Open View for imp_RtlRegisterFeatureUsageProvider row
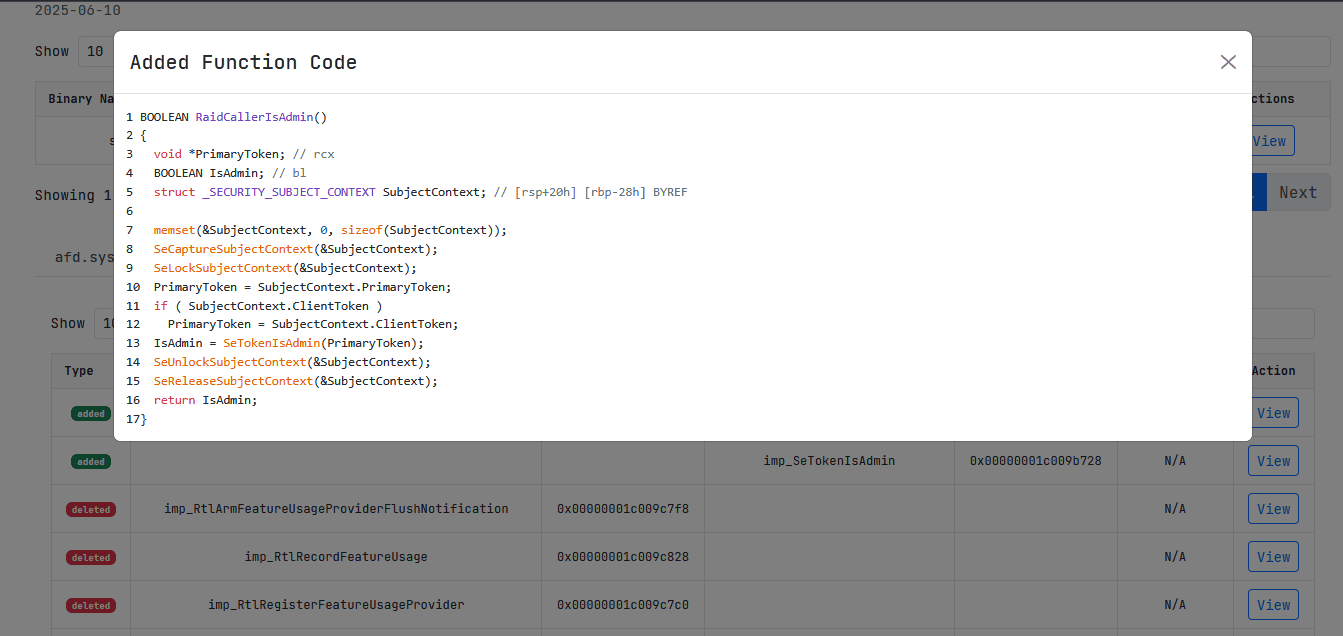1343x636 pixels. point(1273,605)
